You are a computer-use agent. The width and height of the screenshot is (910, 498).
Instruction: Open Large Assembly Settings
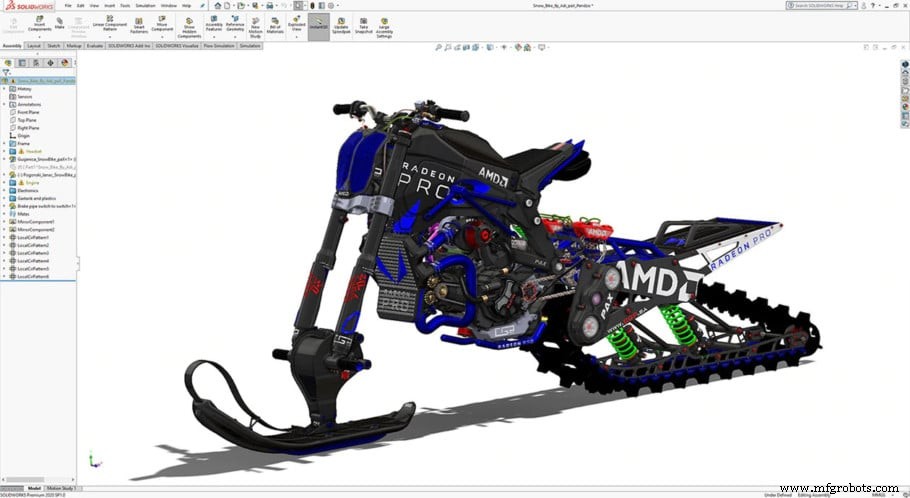(384, 27)
